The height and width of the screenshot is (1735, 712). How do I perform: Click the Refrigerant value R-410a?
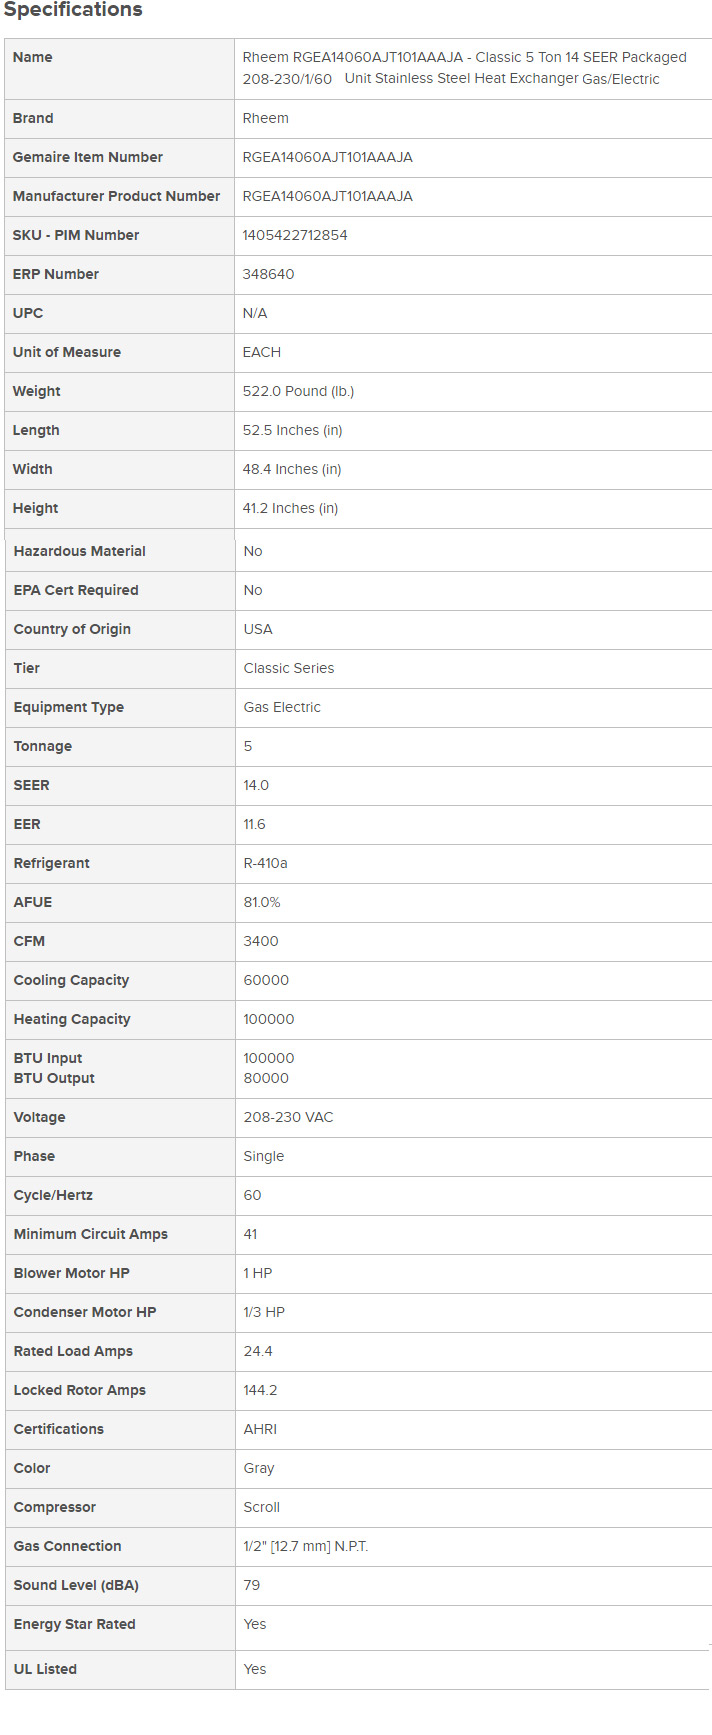[x=265, y=863]
